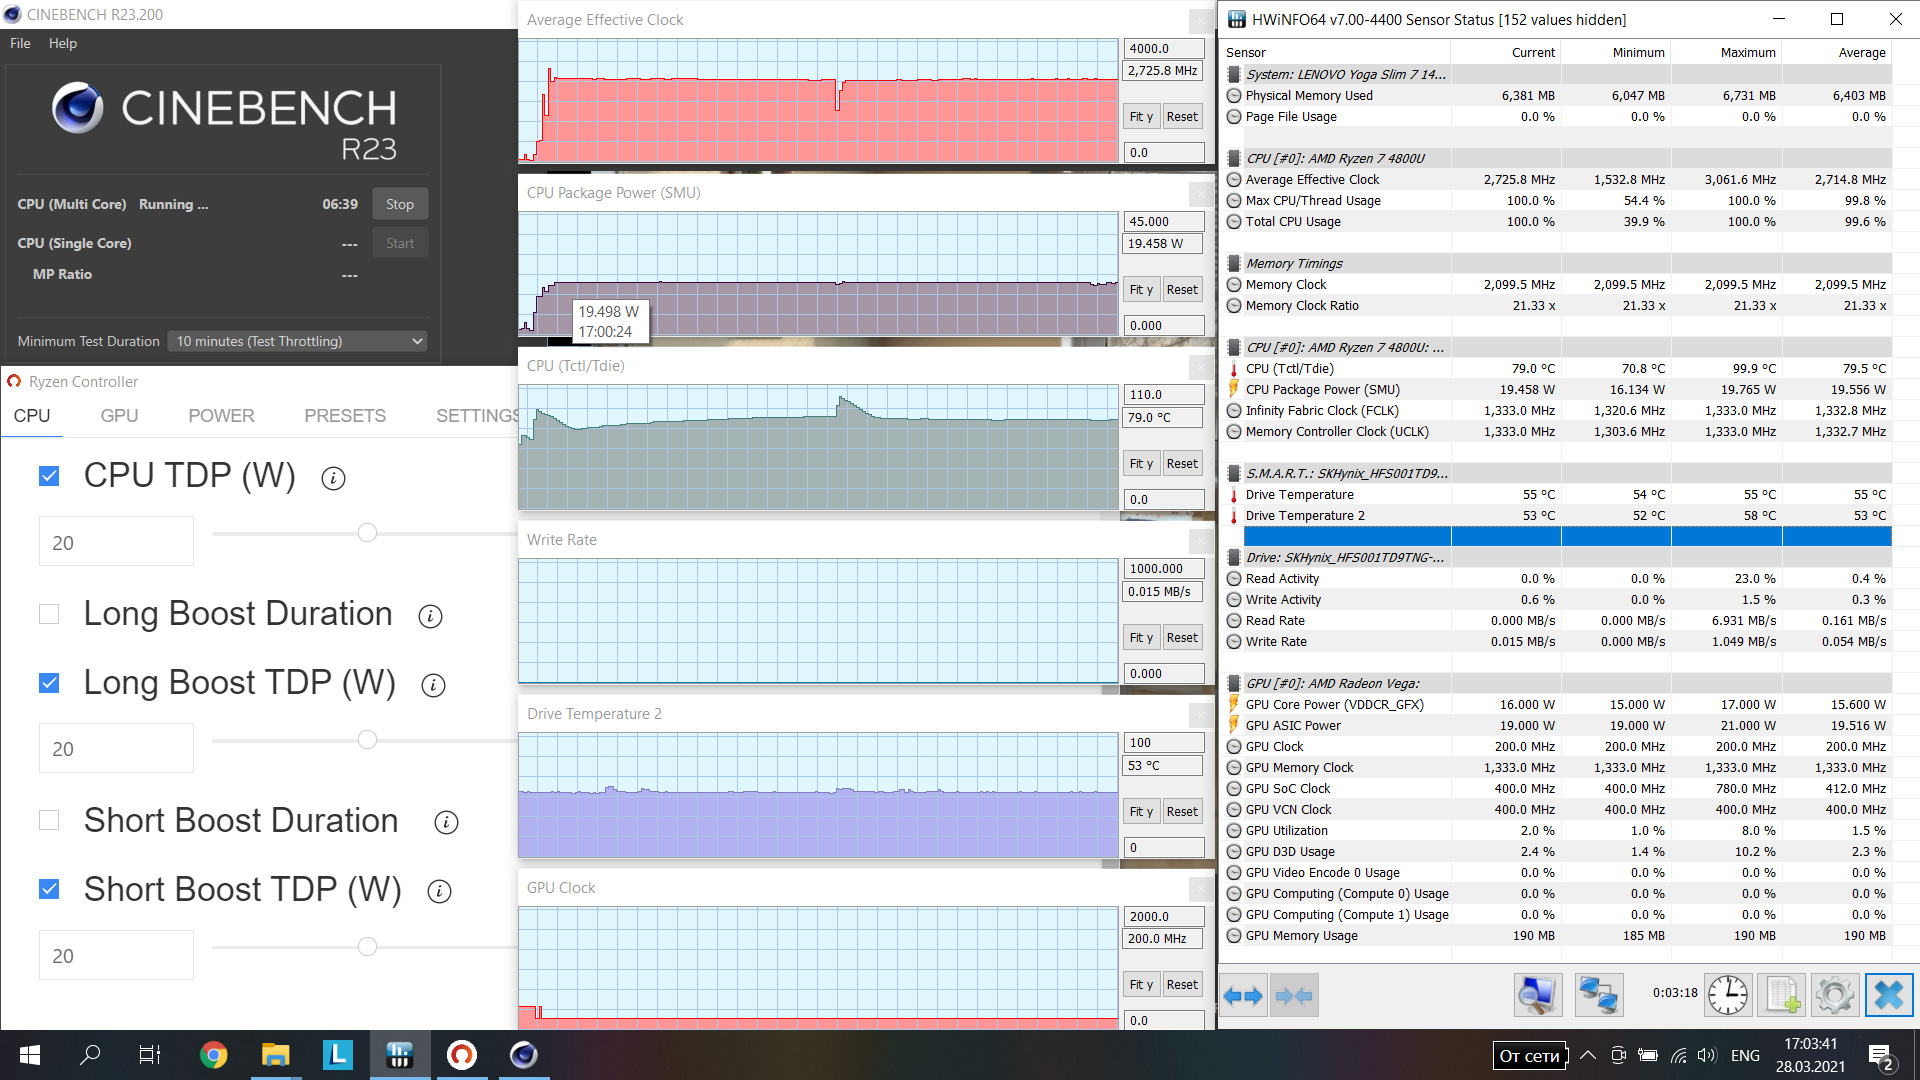Stop Cinebench multi core test
Screen dimensions: 1920x1080
tap(400, 204)
